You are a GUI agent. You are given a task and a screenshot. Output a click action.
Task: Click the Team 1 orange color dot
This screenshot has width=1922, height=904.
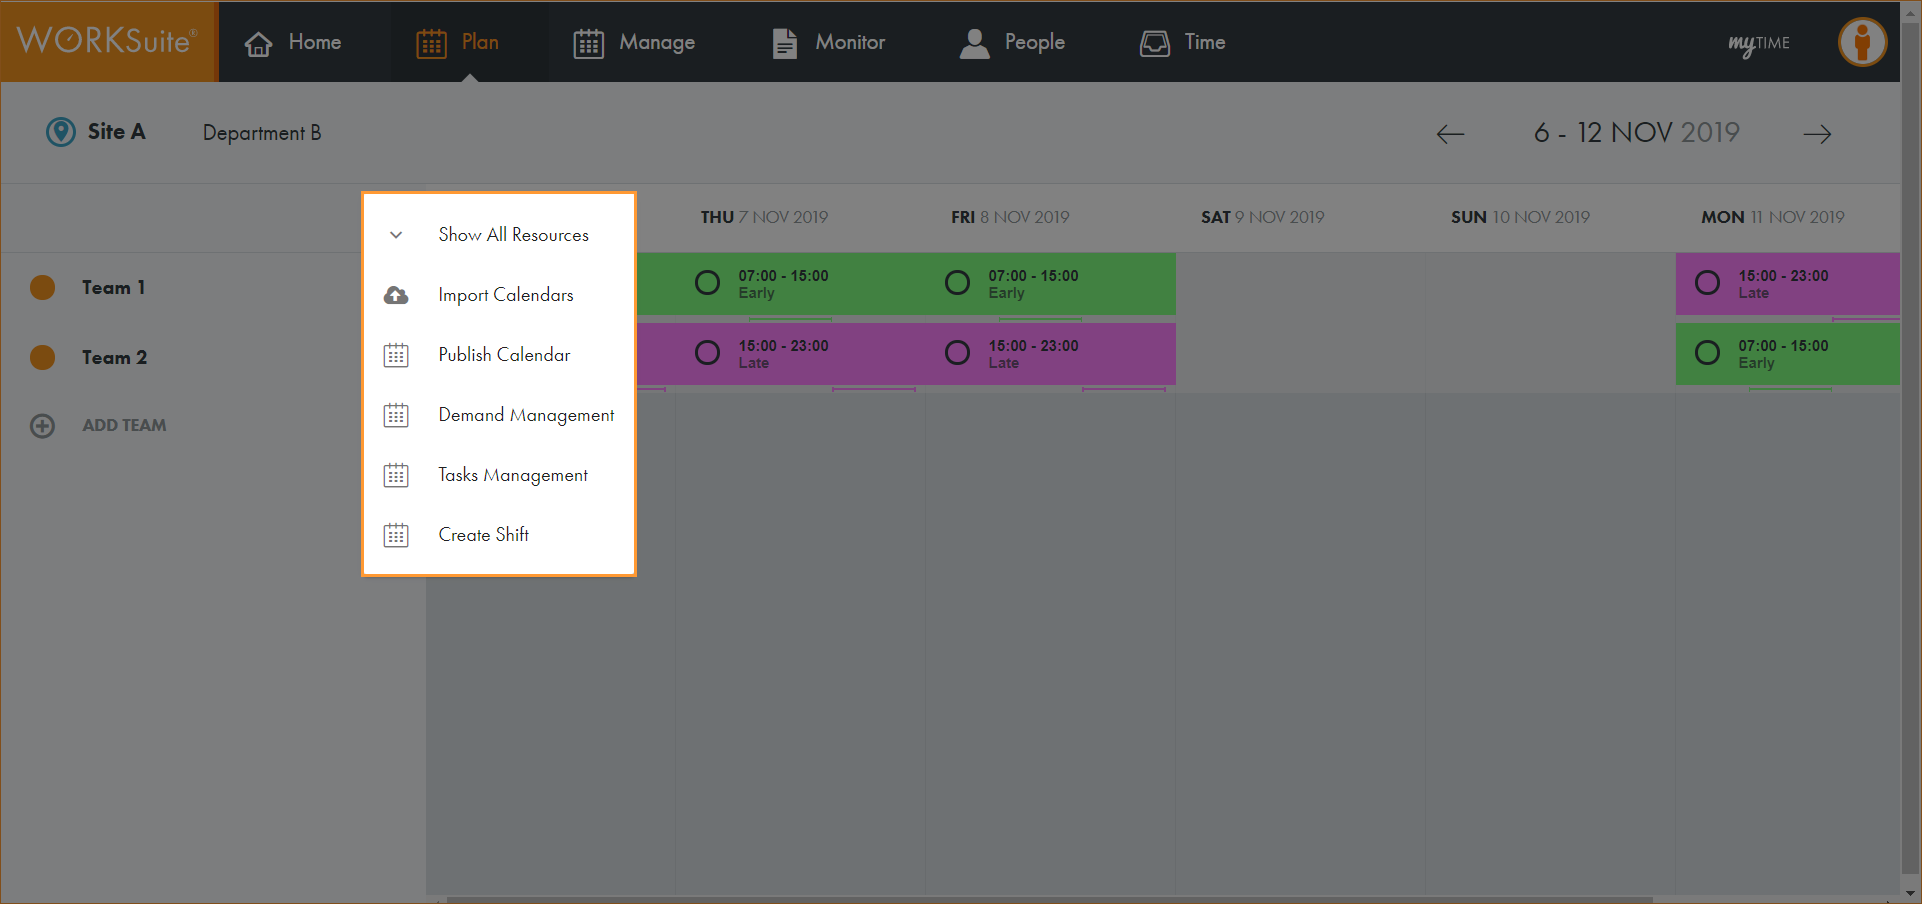42,288
